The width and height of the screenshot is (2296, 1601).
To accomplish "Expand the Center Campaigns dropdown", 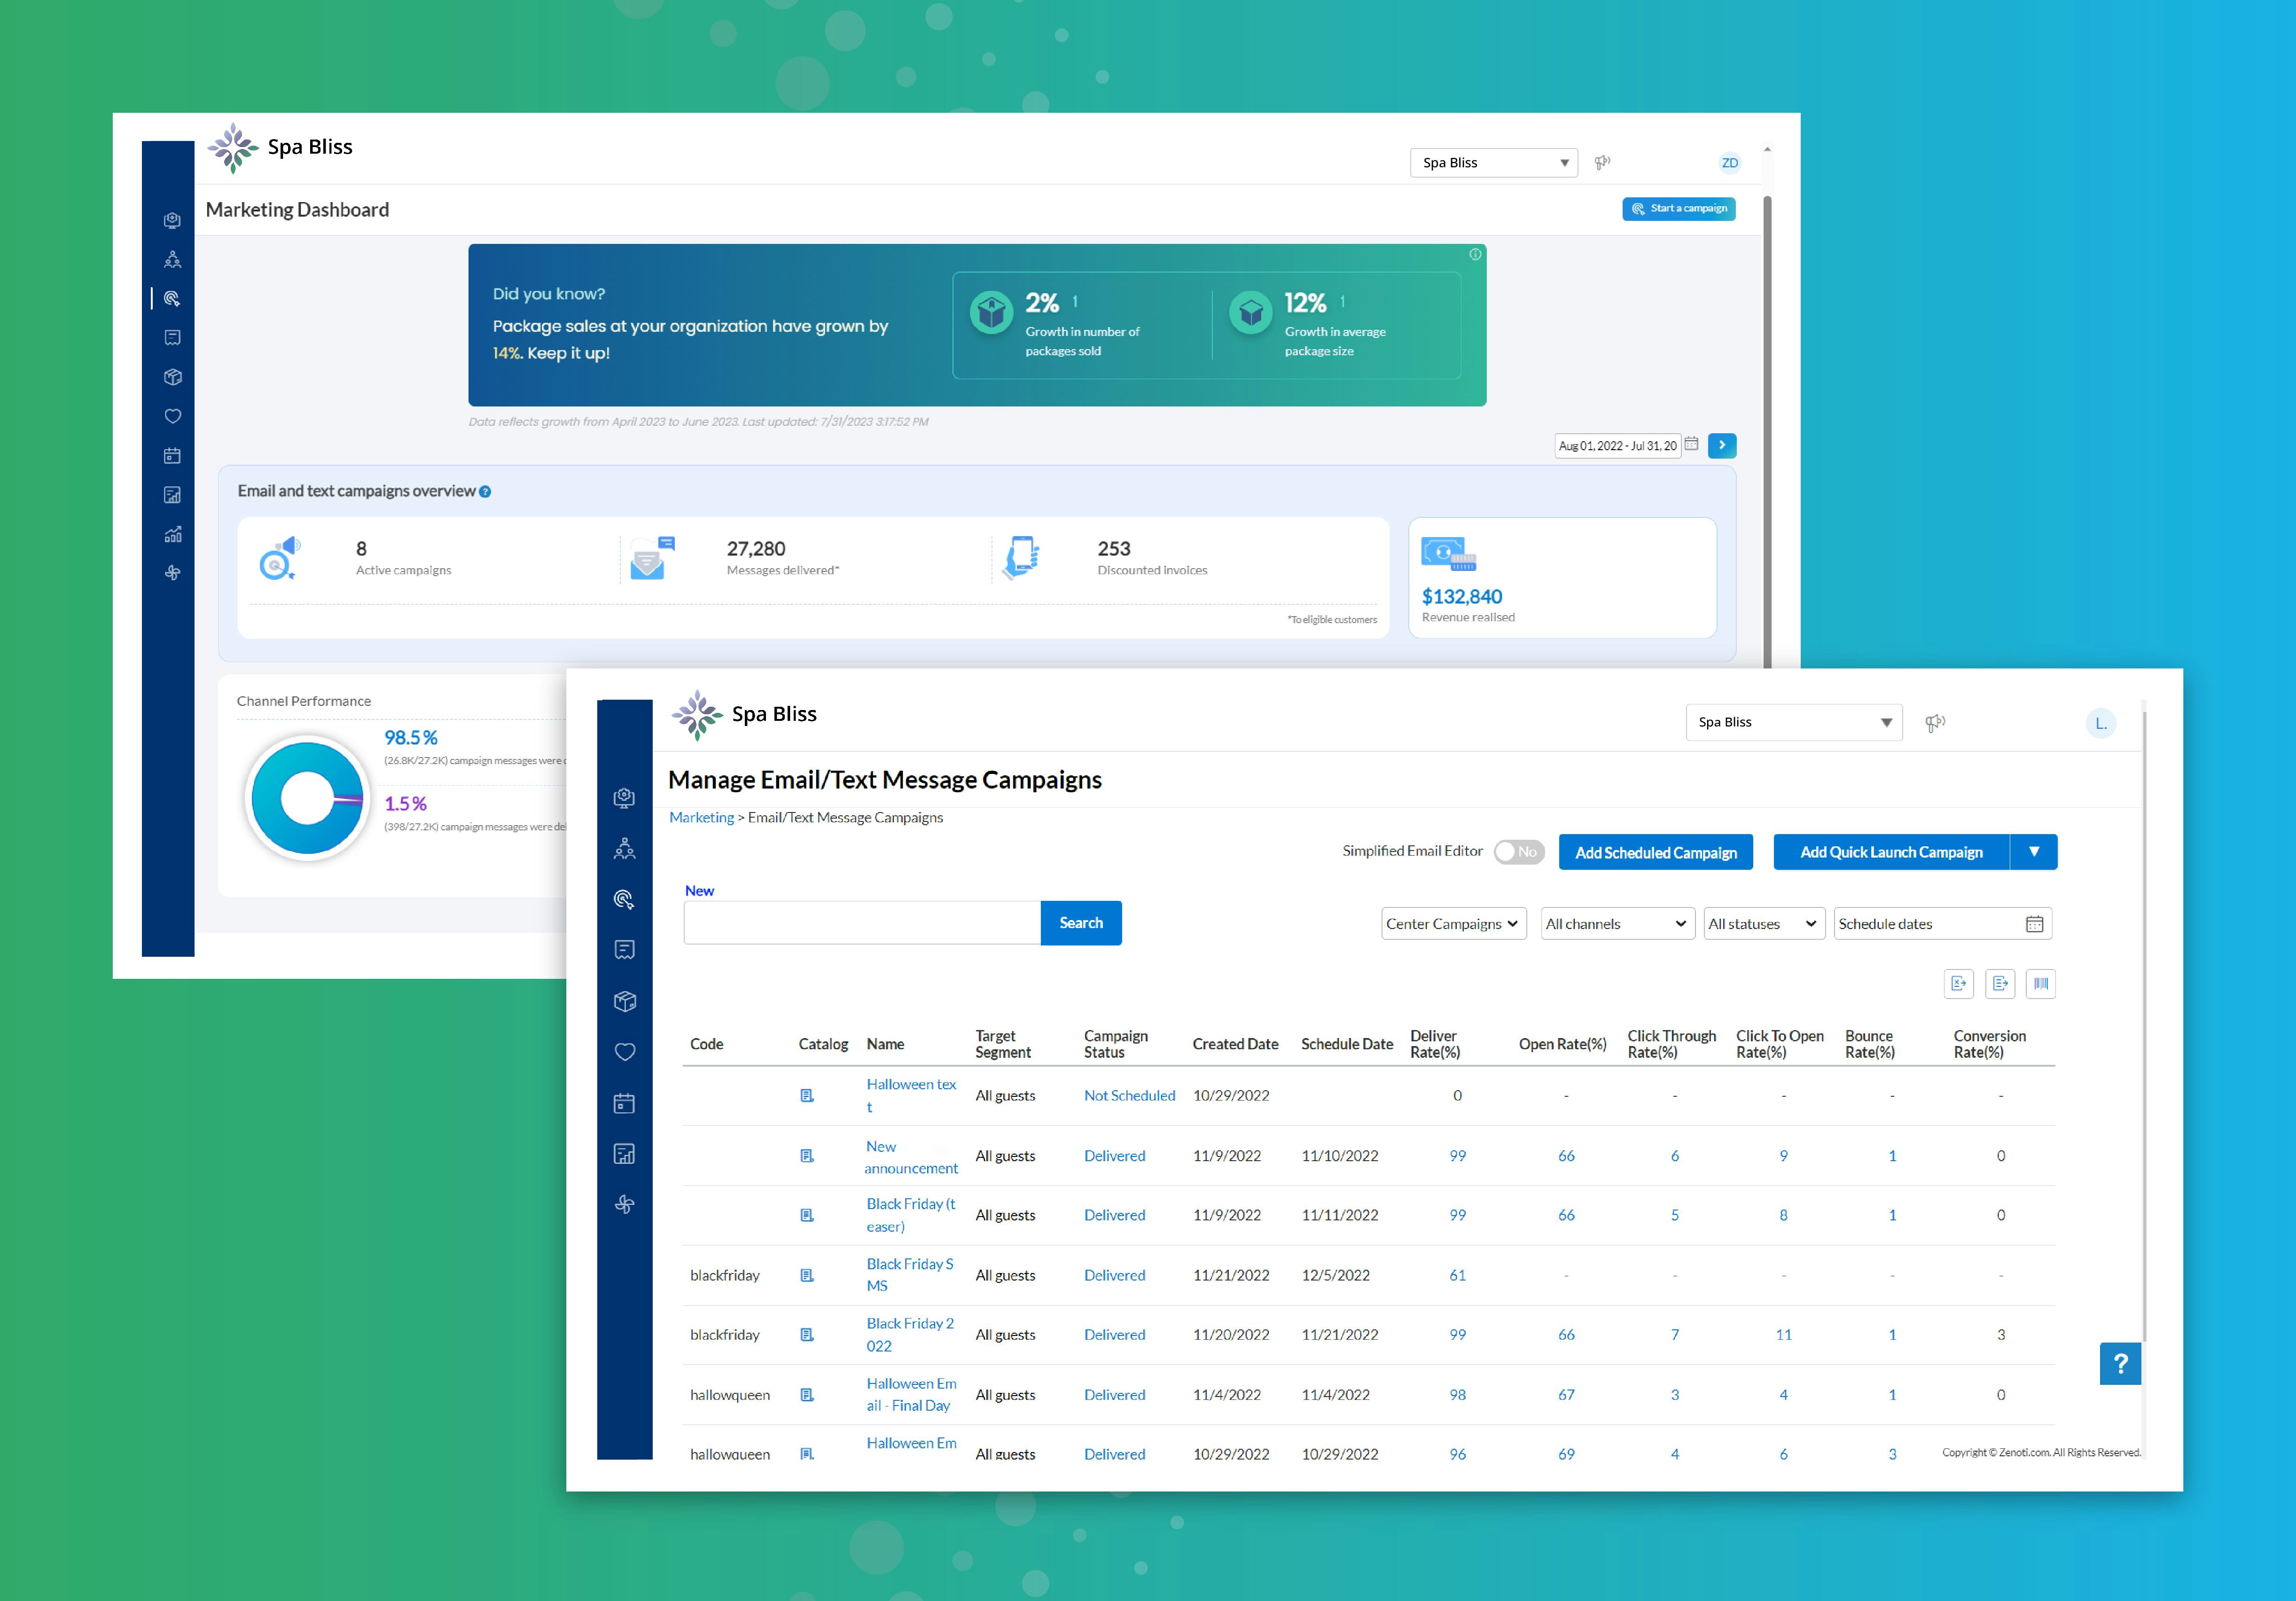I will [x=1453, y=924].
